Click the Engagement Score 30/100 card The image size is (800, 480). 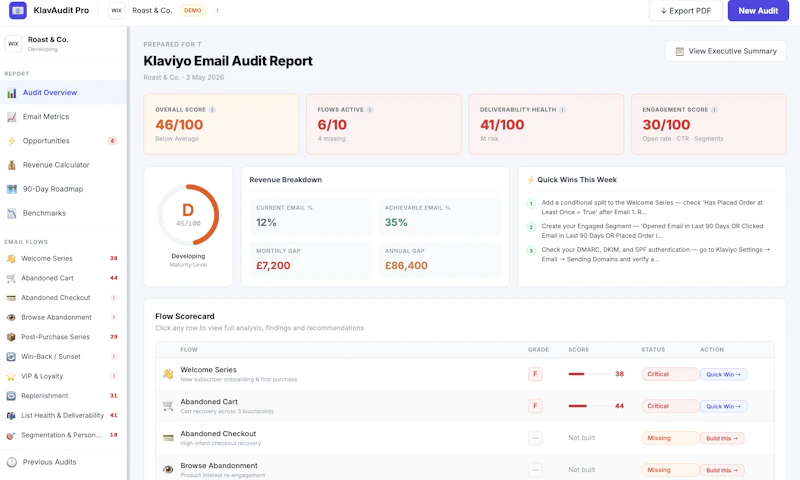(x=709, y=124)
